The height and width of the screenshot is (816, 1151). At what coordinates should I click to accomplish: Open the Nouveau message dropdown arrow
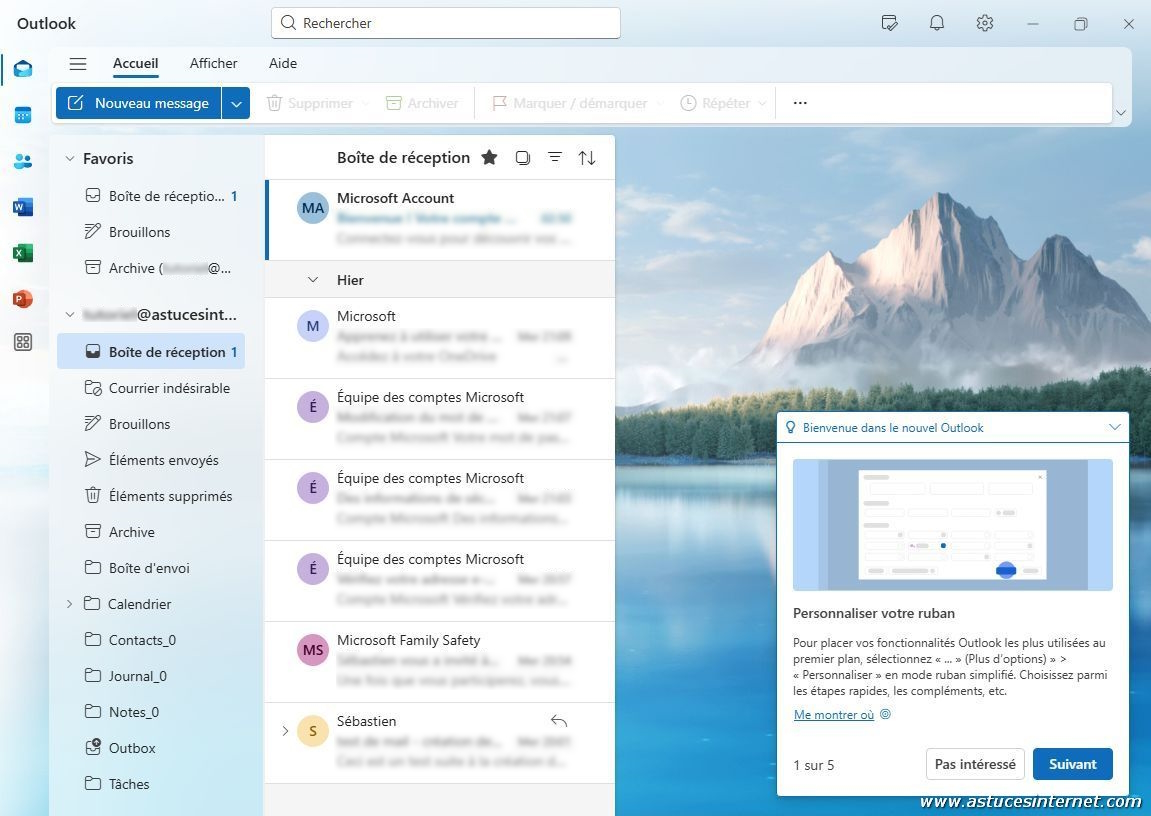point(236,103)
